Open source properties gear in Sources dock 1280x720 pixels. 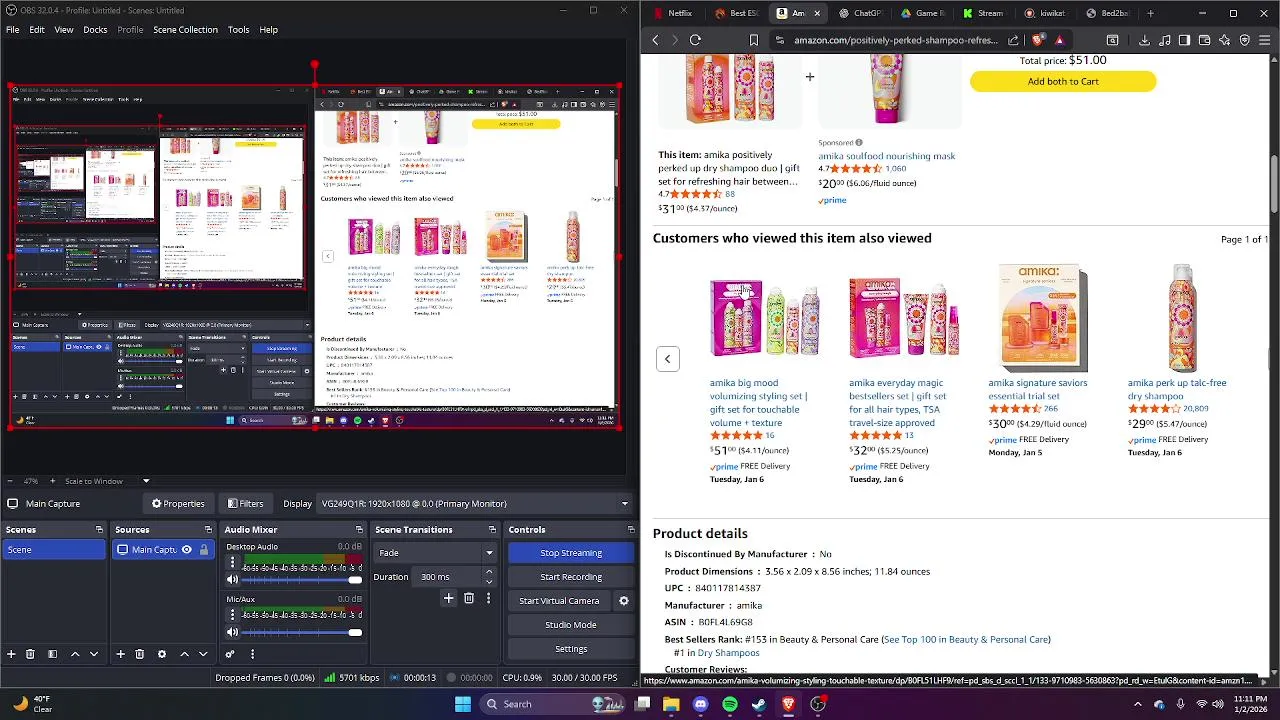coord(162,654)
